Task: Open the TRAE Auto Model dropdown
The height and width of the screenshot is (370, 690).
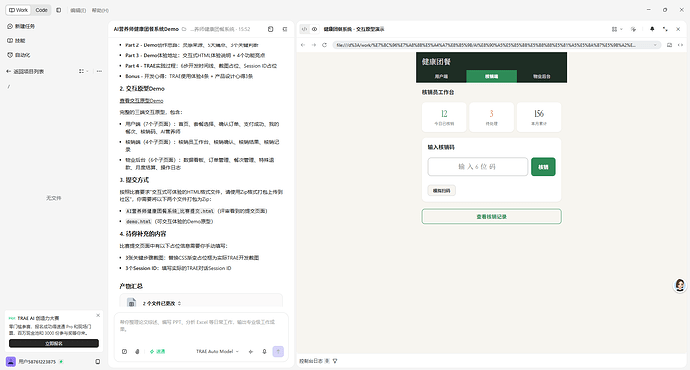Action: pyautogui.click(x=217, y=352)
